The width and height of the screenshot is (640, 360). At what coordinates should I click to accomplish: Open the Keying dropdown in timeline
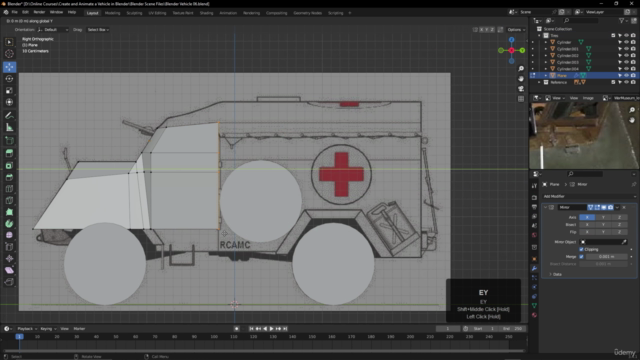48,329
